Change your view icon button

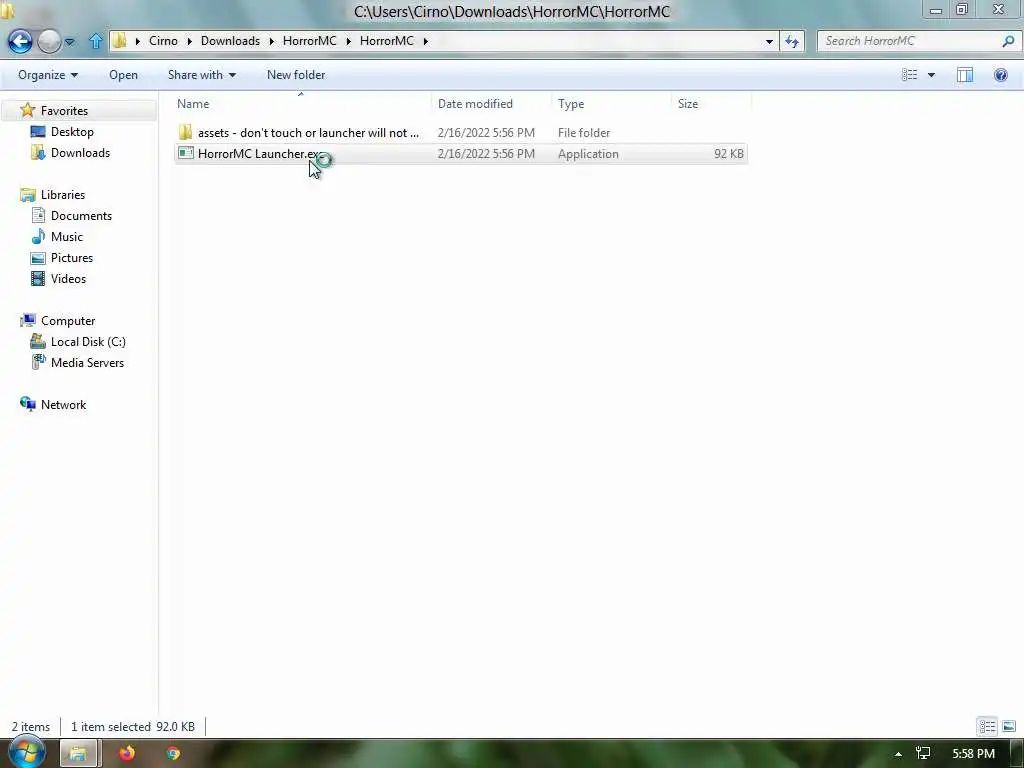[910, 74]
